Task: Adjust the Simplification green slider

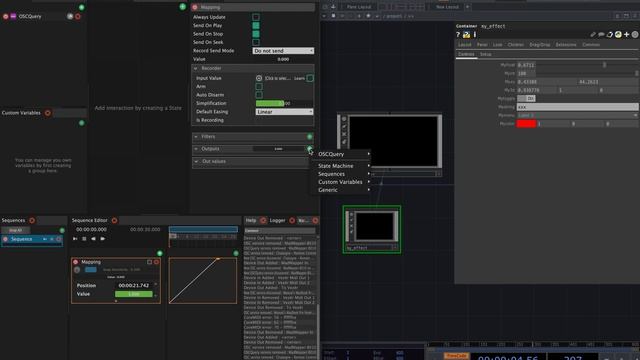Action: [x=284, y=103]
